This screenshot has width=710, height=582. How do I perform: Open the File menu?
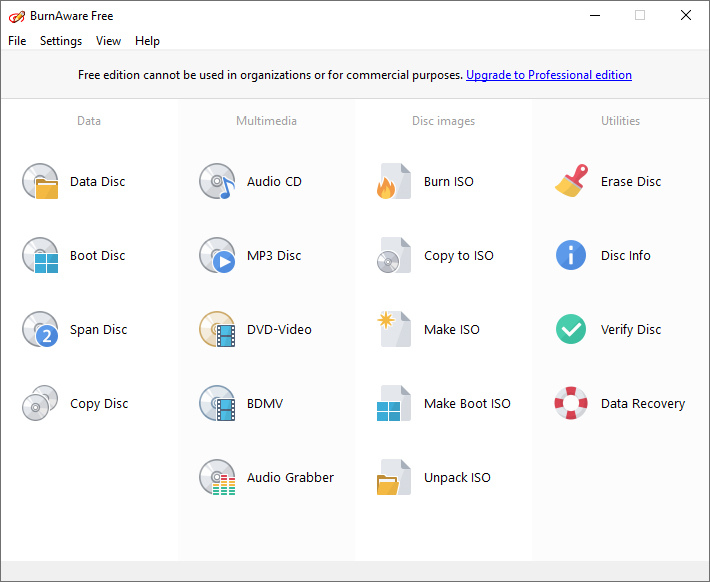[x=17, y=41]
